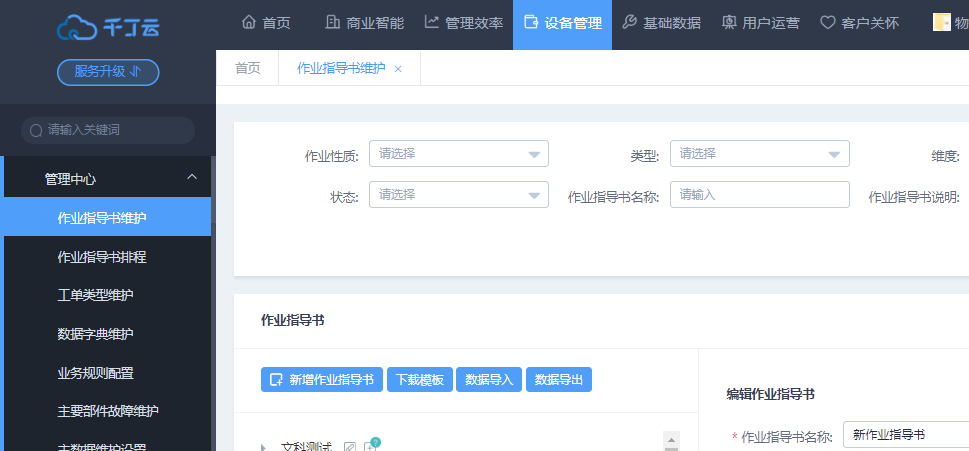Click the 基础数据 wrench icon
Image resolution: width=969 pixels, height=451 pixels.
pos(629,23)
